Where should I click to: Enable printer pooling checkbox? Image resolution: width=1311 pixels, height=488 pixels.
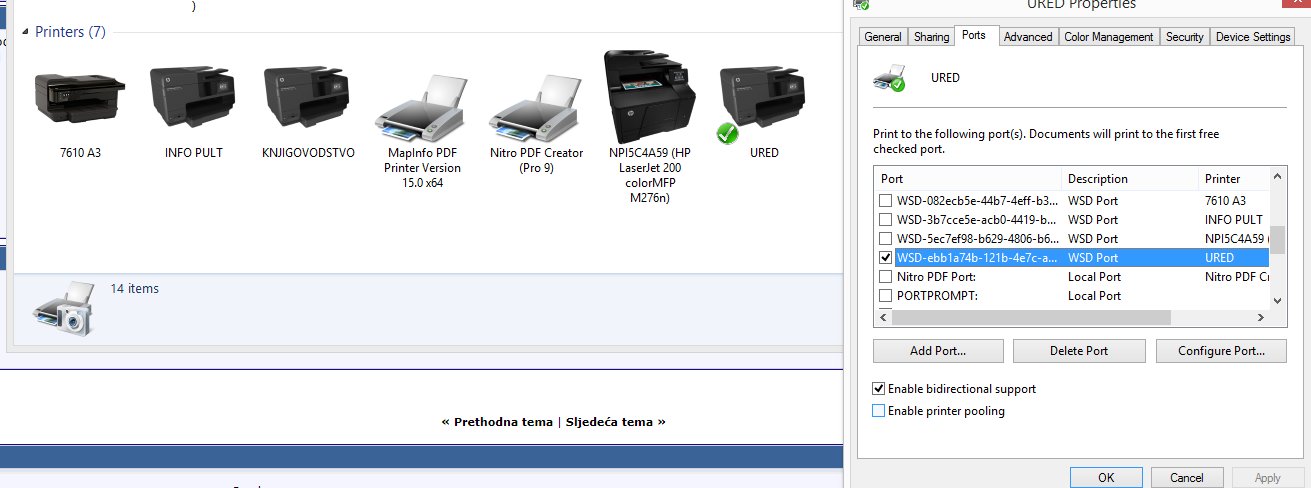pos(879,411)
